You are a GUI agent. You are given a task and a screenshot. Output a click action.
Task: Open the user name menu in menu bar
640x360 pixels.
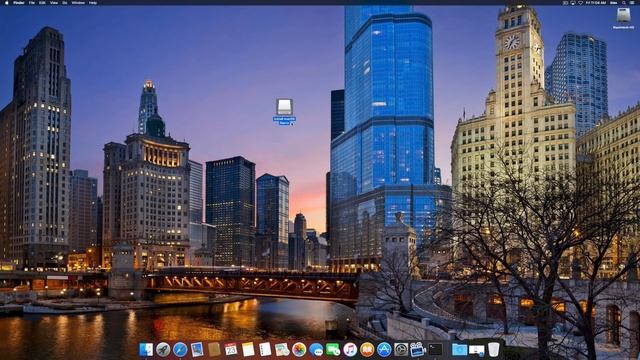coord(613,2)
